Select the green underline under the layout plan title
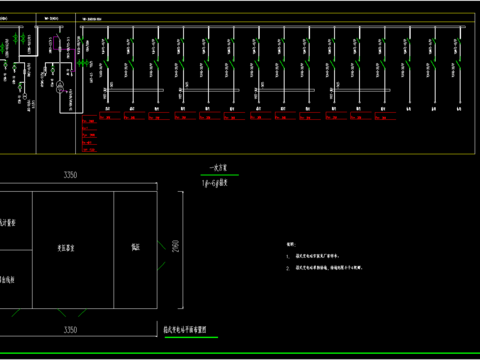 point(191,337)
